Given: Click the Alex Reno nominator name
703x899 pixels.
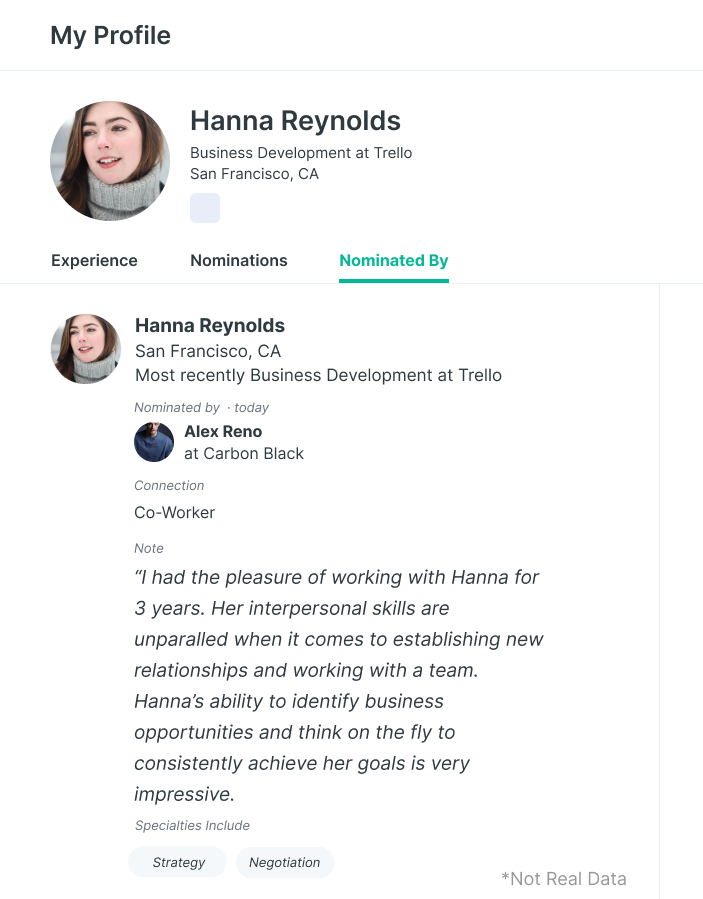Looking at the screenshot, I should [223, 432].
